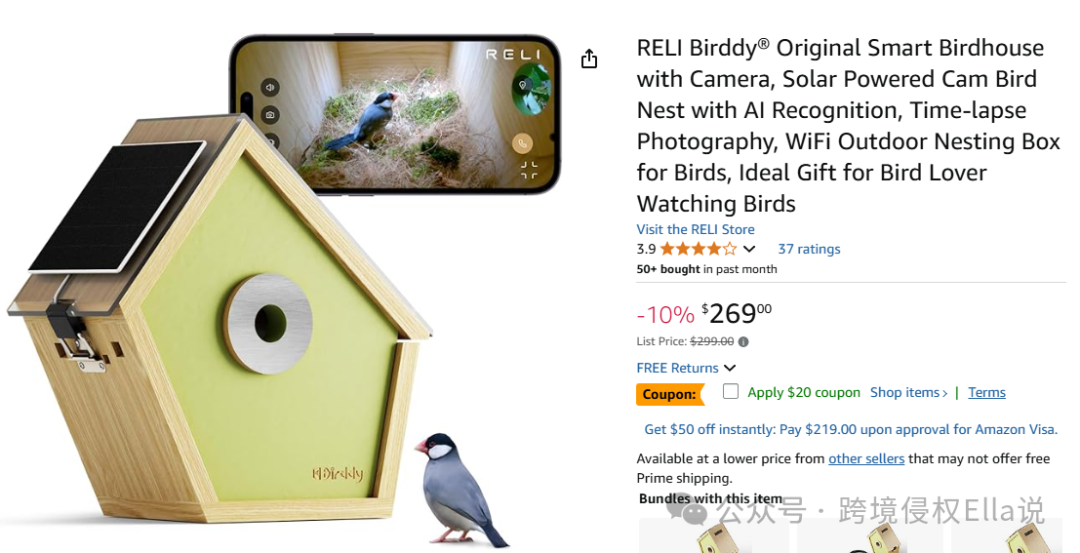Viewport: 1080px width, 553px height.
Task: Open Shop items arrow link
Action: point(908,393)
